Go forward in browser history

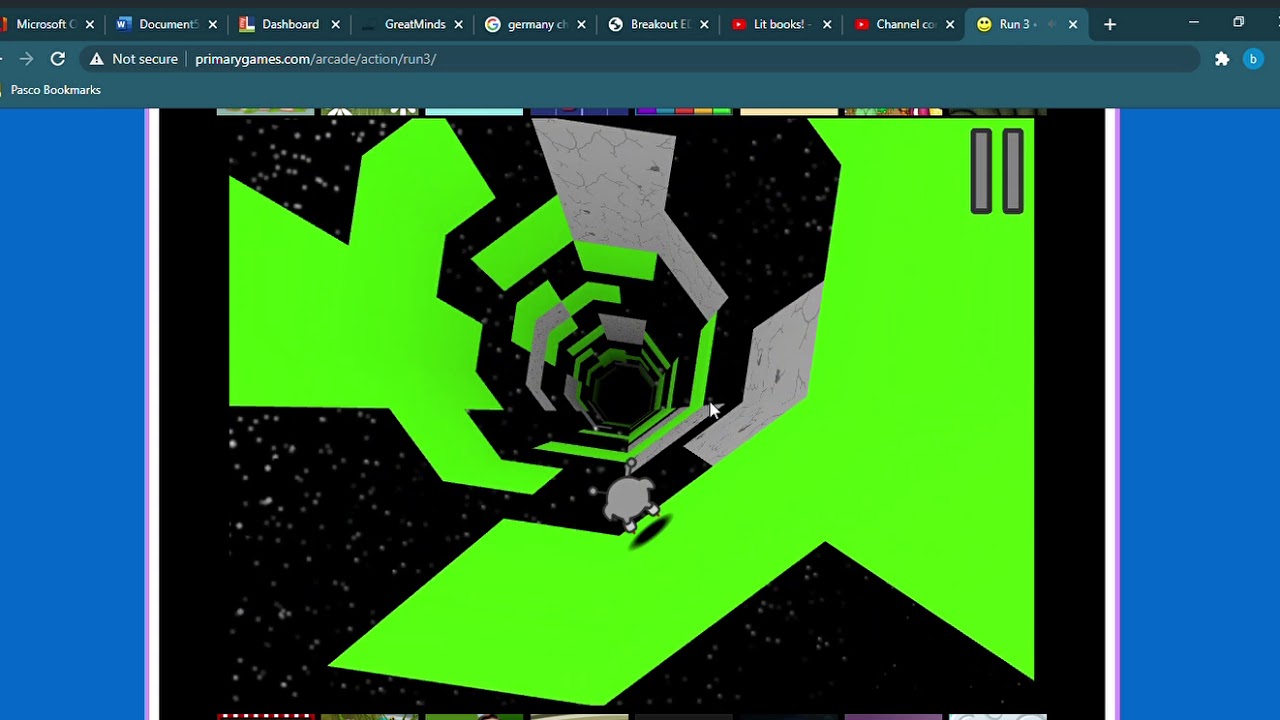click(x=26, y=59)
